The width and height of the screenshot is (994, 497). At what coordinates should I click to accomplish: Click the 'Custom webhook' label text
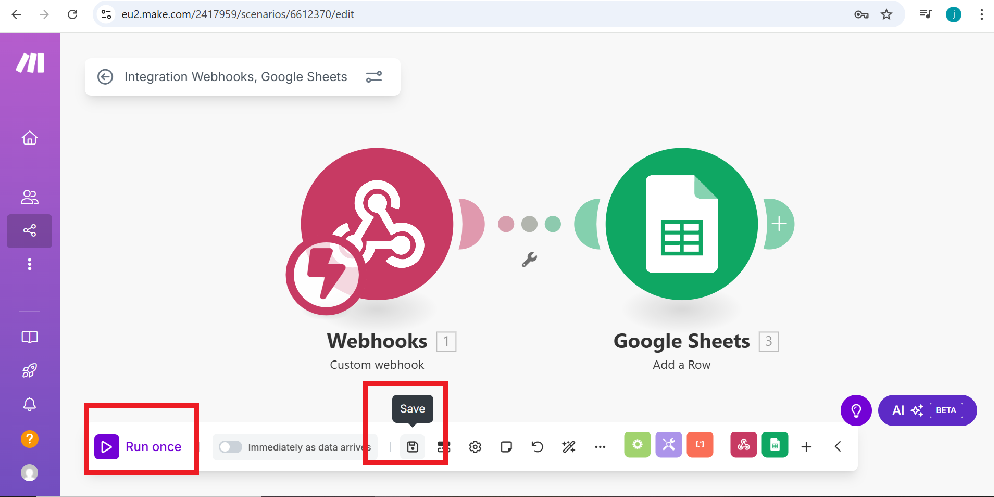(x=377, y=365)
